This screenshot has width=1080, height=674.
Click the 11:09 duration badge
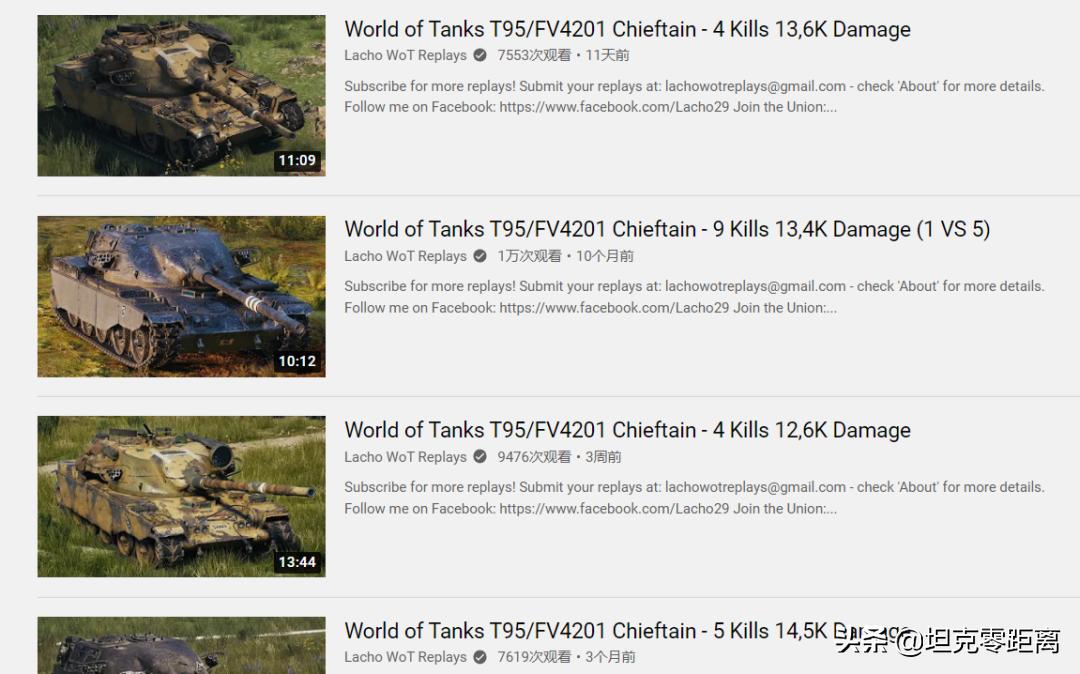(297, 160)
